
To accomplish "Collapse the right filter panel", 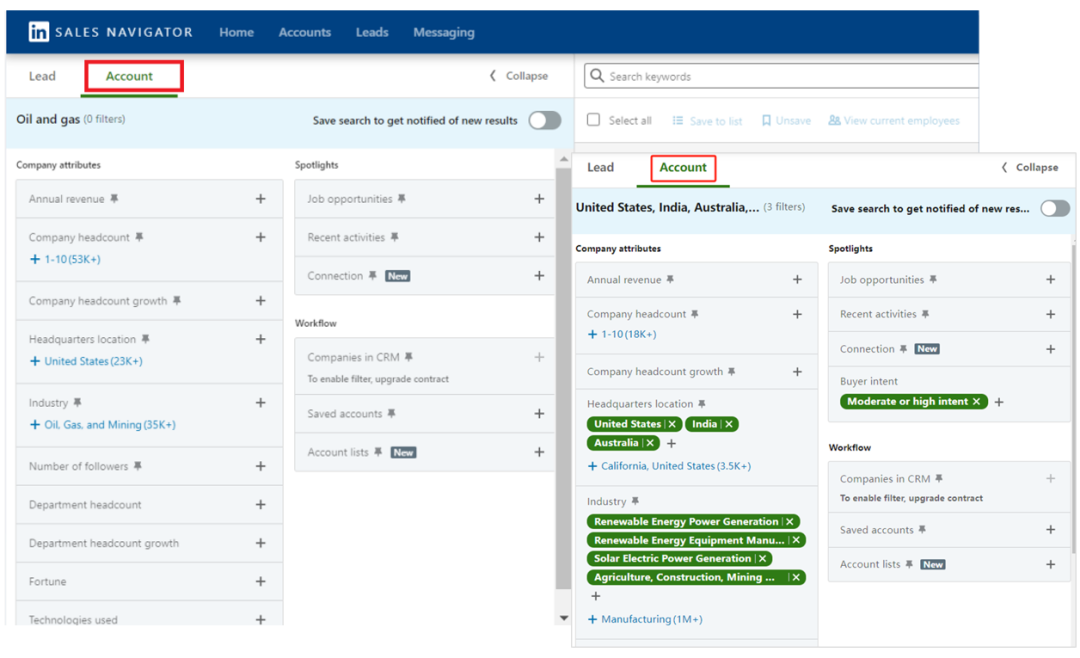I will click(x=1030, y=167).
